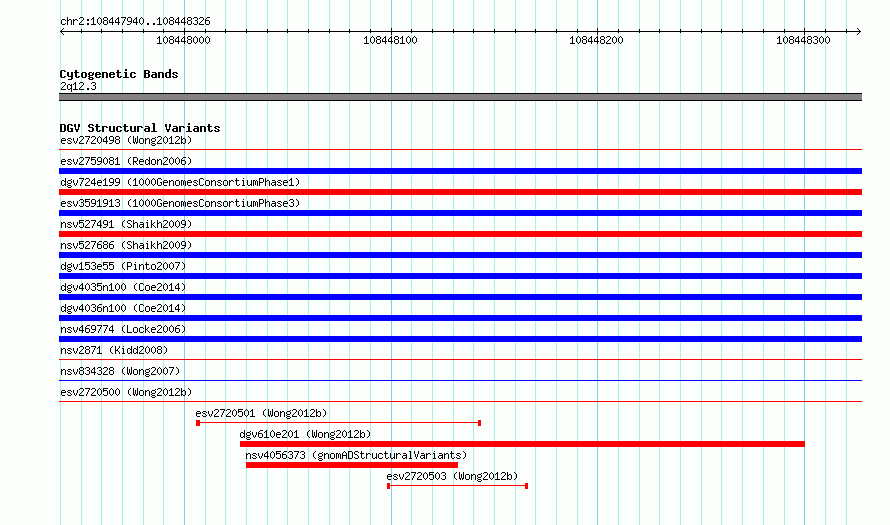This screenshot has height=525, width=890.
Task: Click ruler position 108448300
Action: coord(803,40)
